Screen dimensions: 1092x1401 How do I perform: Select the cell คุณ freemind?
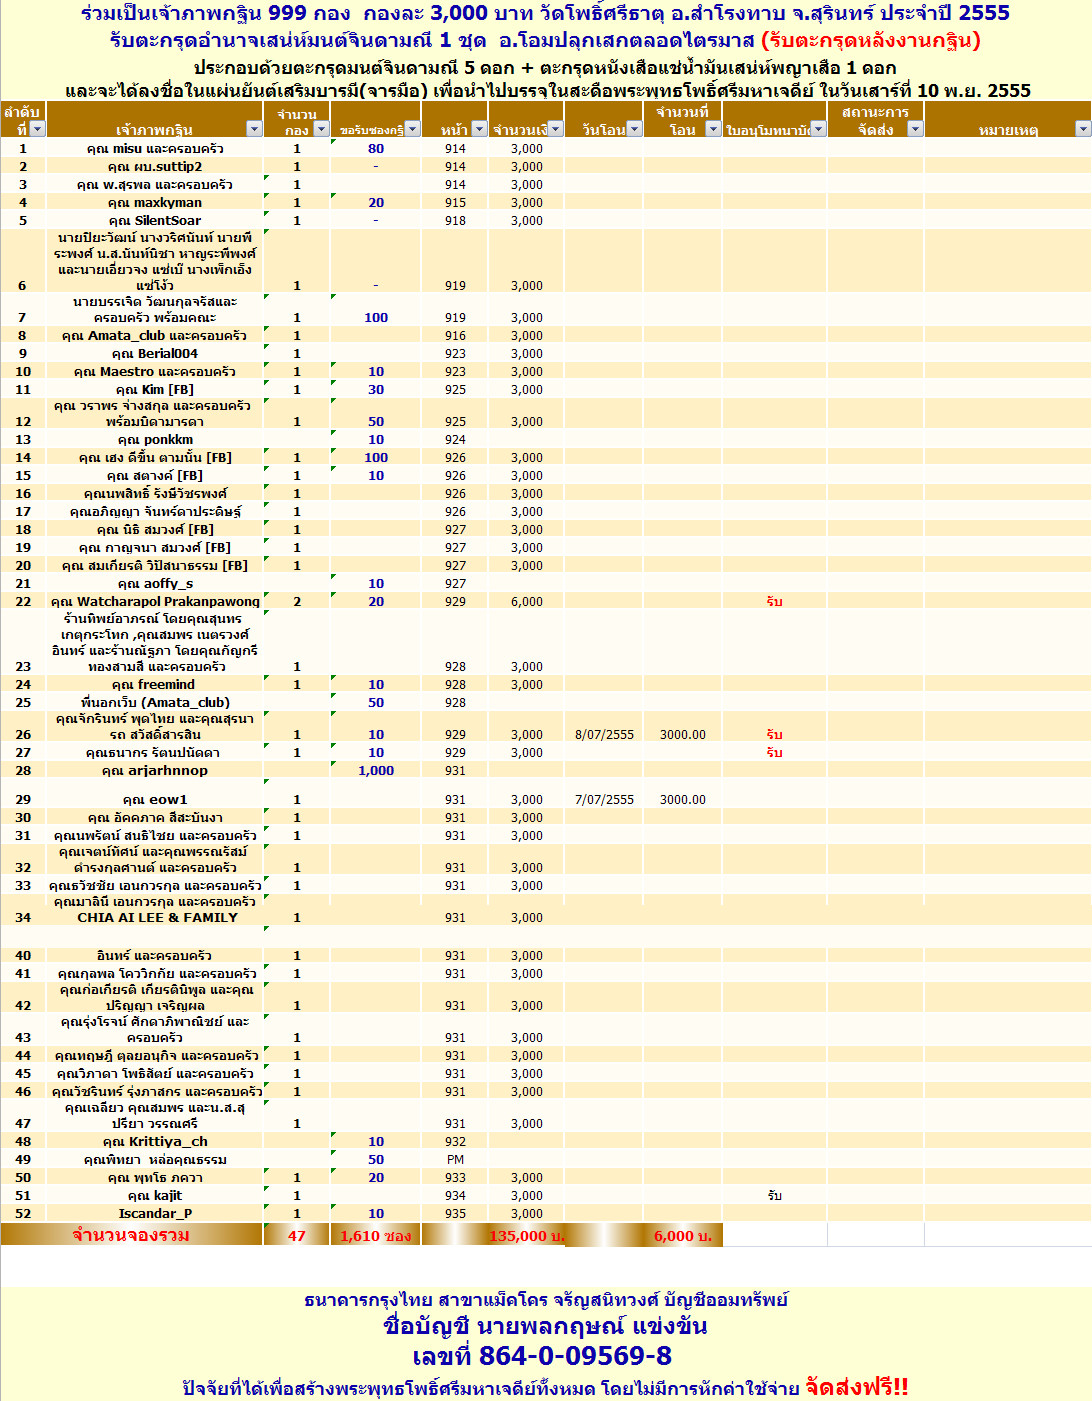155,685
